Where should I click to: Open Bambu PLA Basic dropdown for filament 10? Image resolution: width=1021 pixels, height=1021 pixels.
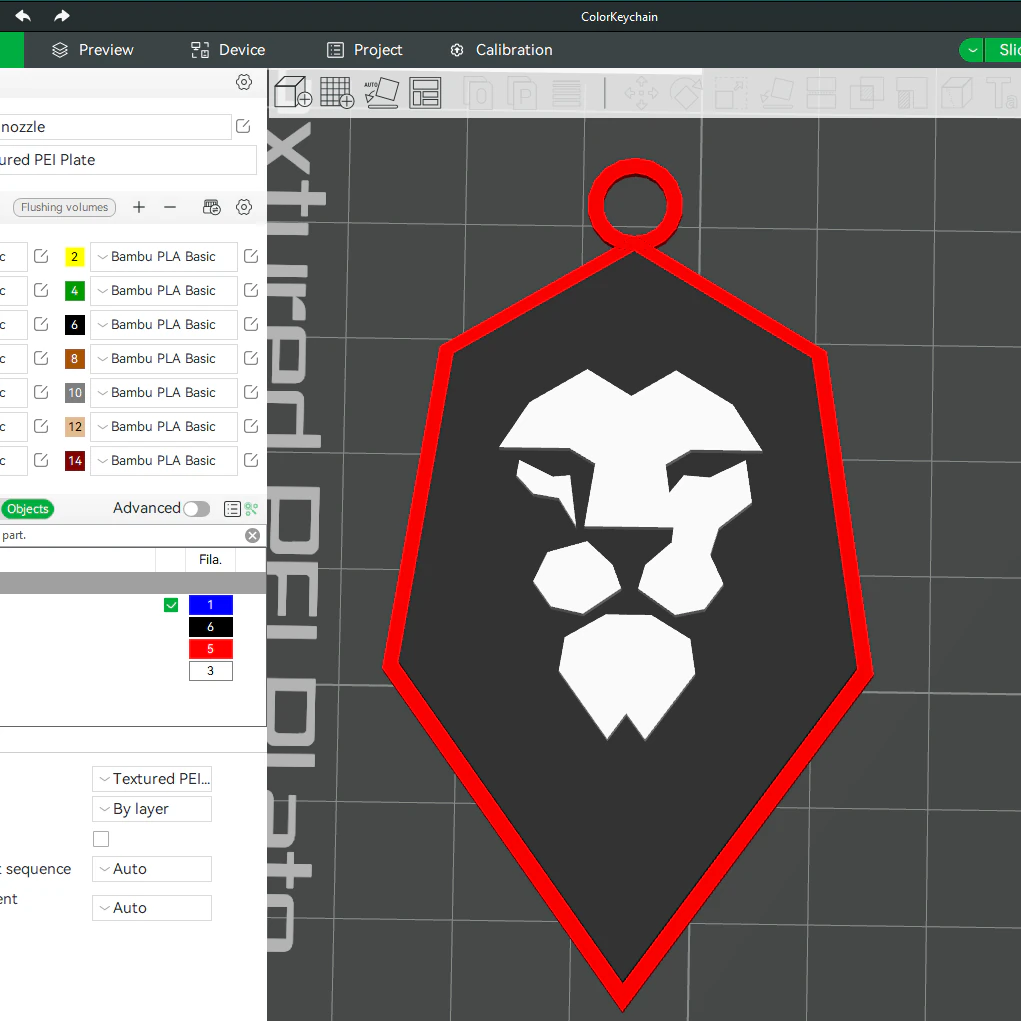[x=163, y=392]
